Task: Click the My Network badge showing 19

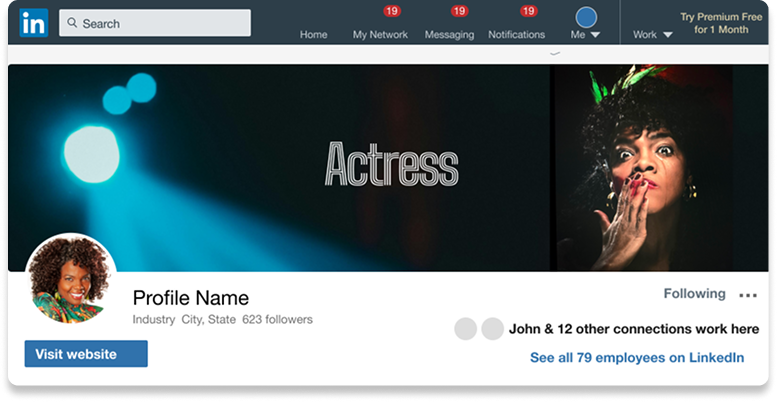Action: pyautogui.click(x=392, y=11)
